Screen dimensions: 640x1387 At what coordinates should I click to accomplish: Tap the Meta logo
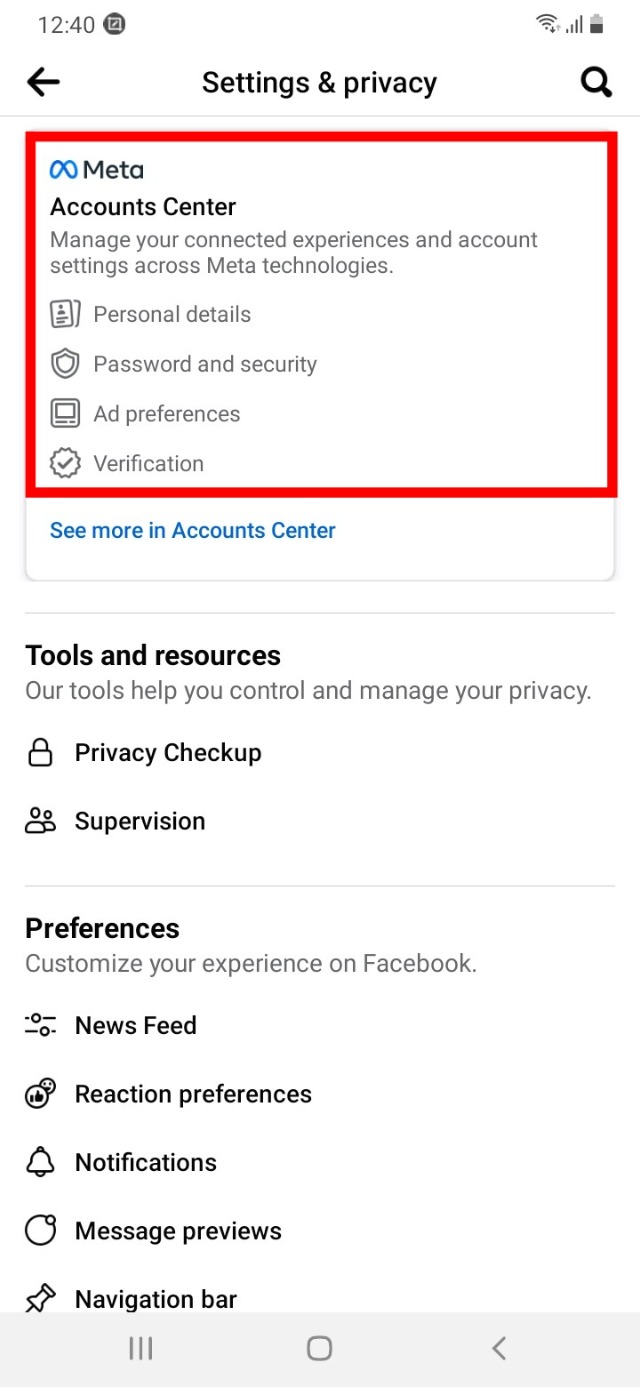[97, 170]
